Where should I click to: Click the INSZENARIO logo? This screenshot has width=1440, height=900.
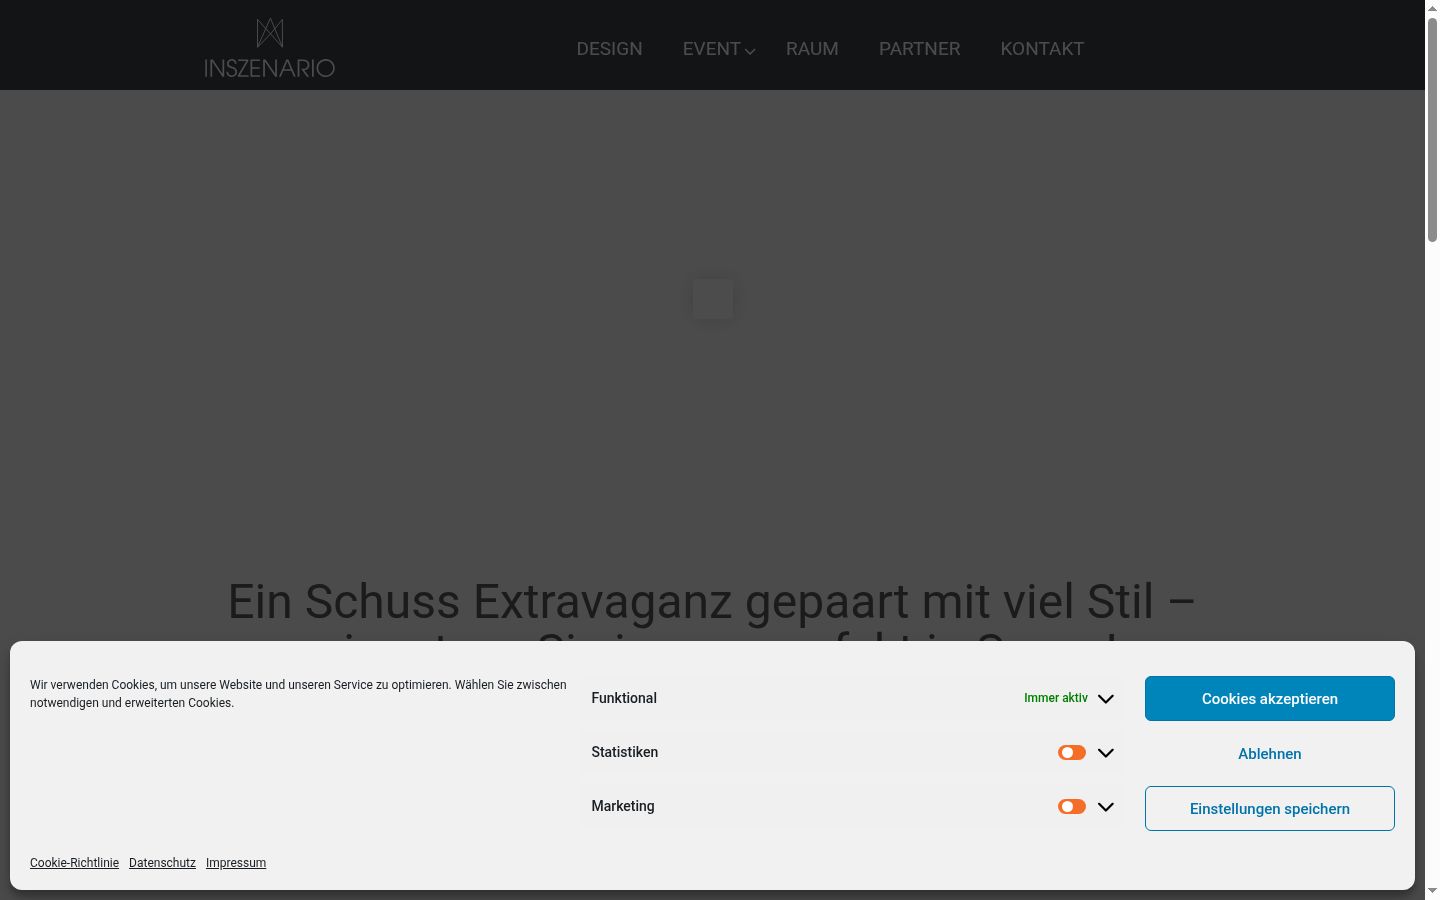coord(269,48)
